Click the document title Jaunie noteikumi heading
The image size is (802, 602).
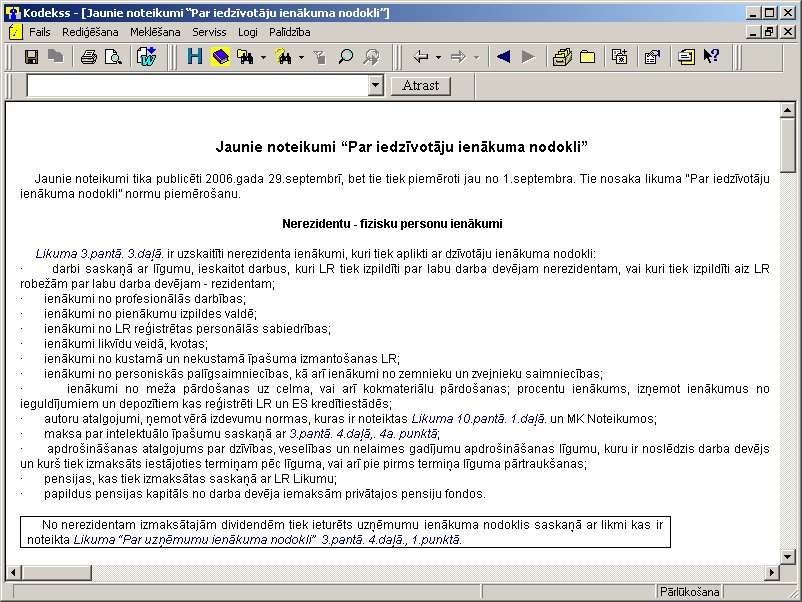pyautogui.click(x=402, y=147)
